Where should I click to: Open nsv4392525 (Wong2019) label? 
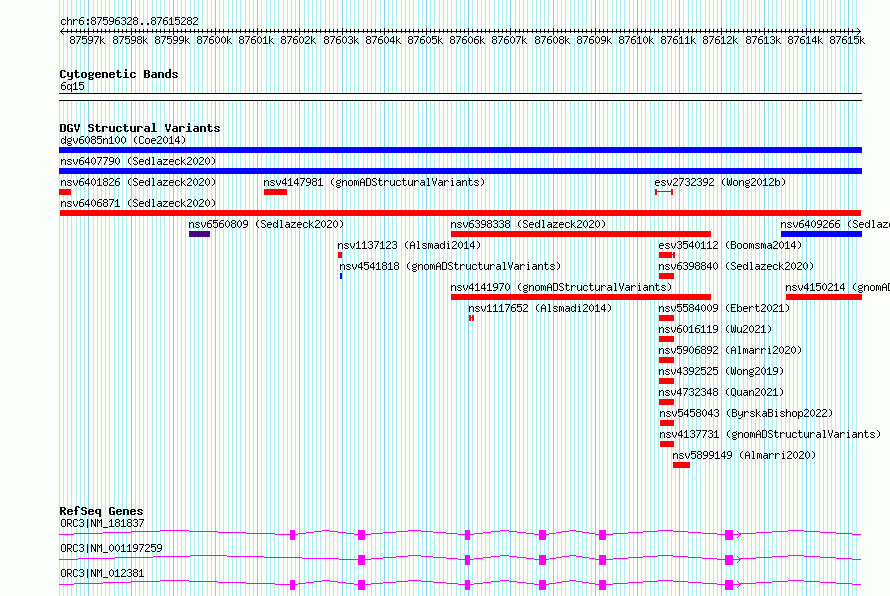[x=721, y=371]
